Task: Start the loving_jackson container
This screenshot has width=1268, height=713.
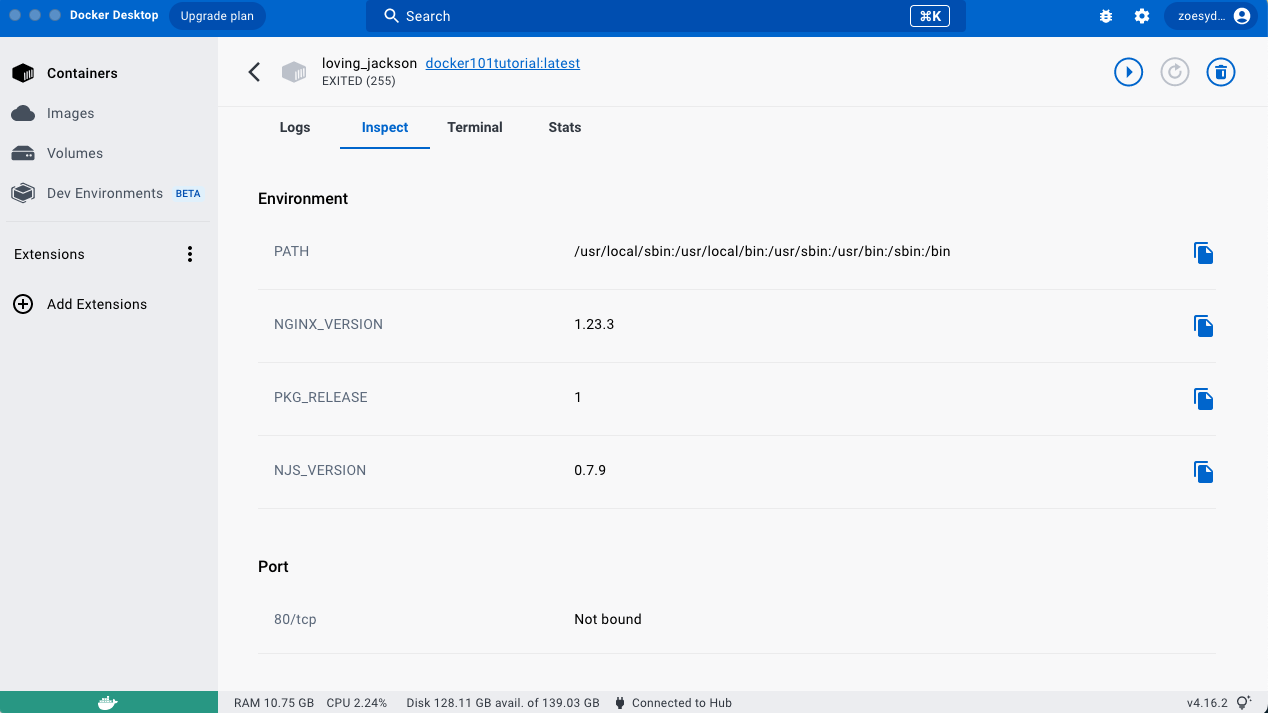Action: (x=1128, y=72)
